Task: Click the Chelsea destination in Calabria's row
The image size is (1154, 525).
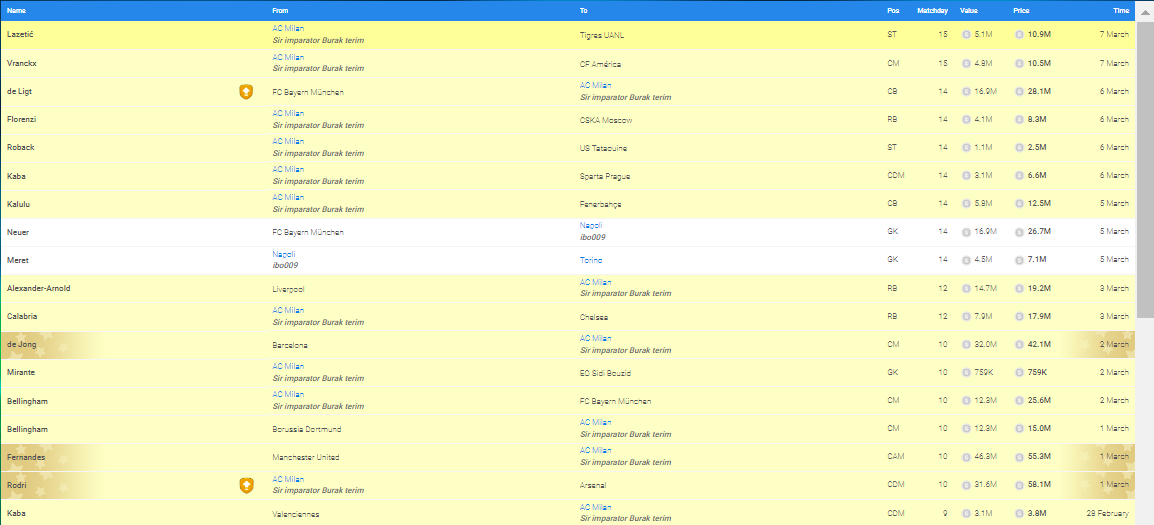Action: pos(593,317)
